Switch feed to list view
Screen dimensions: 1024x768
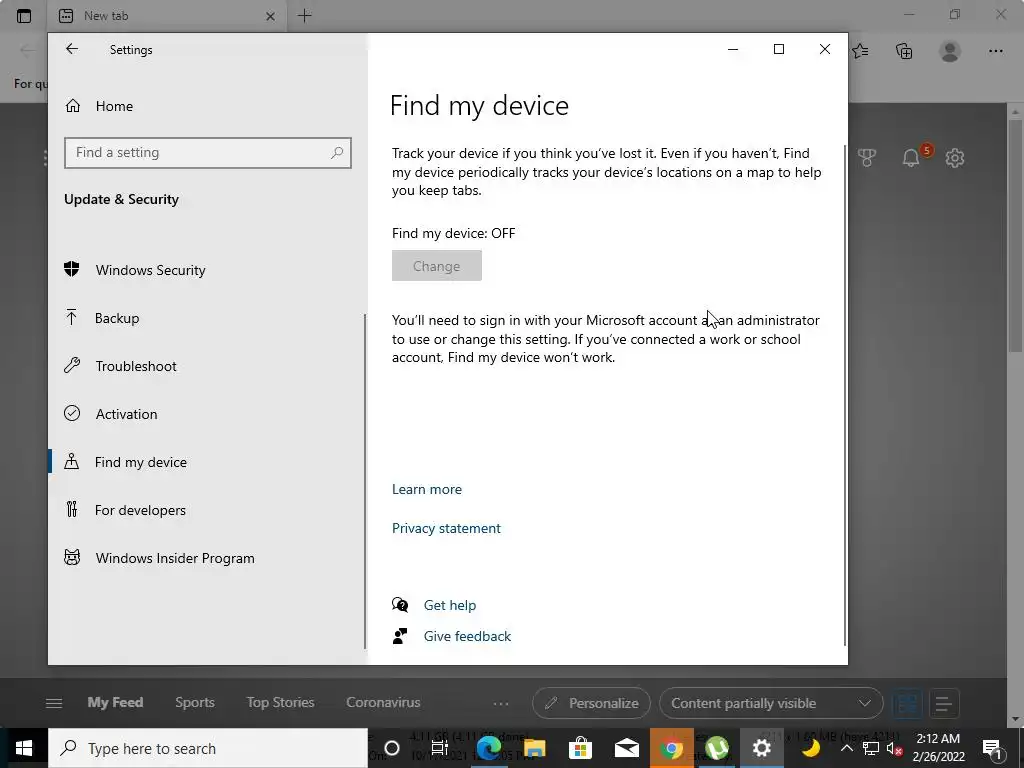coord(944,703)
